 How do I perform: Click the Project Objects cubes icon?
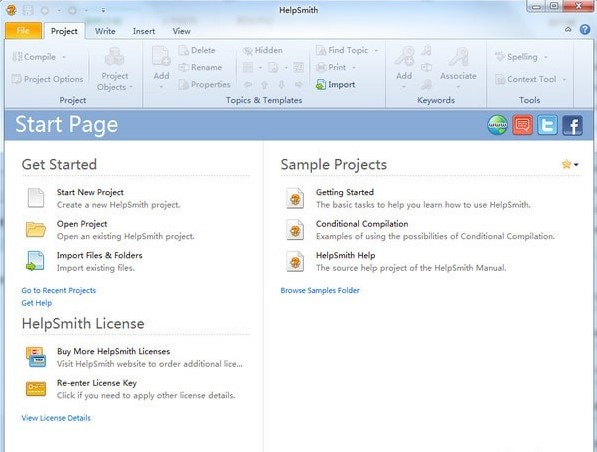(114, 57)
